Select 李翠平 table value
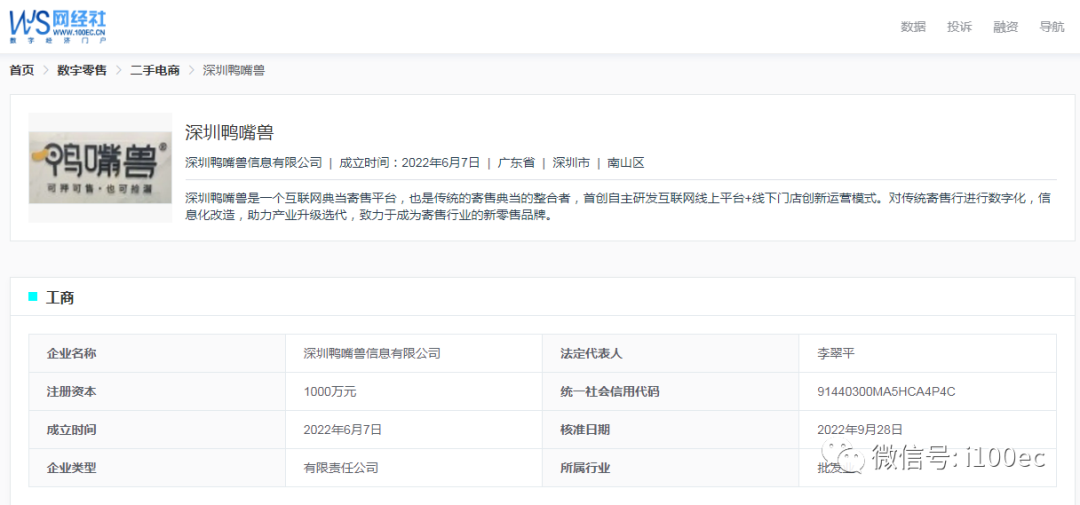Screen dimensions: 1080x505 [835, 353]
